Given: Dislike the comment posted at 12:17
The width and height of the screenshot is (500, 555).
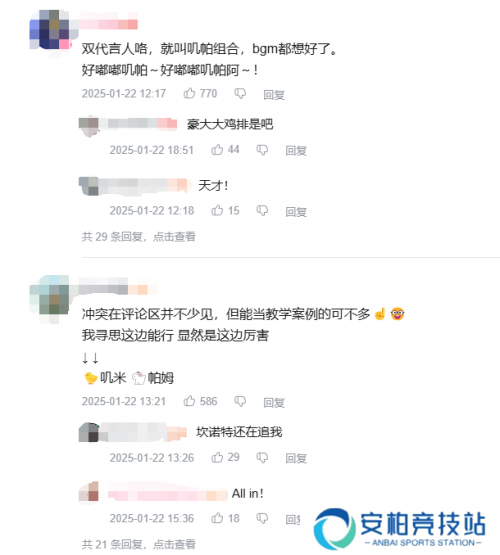Looking at the screenshot, I should [240, 94].
